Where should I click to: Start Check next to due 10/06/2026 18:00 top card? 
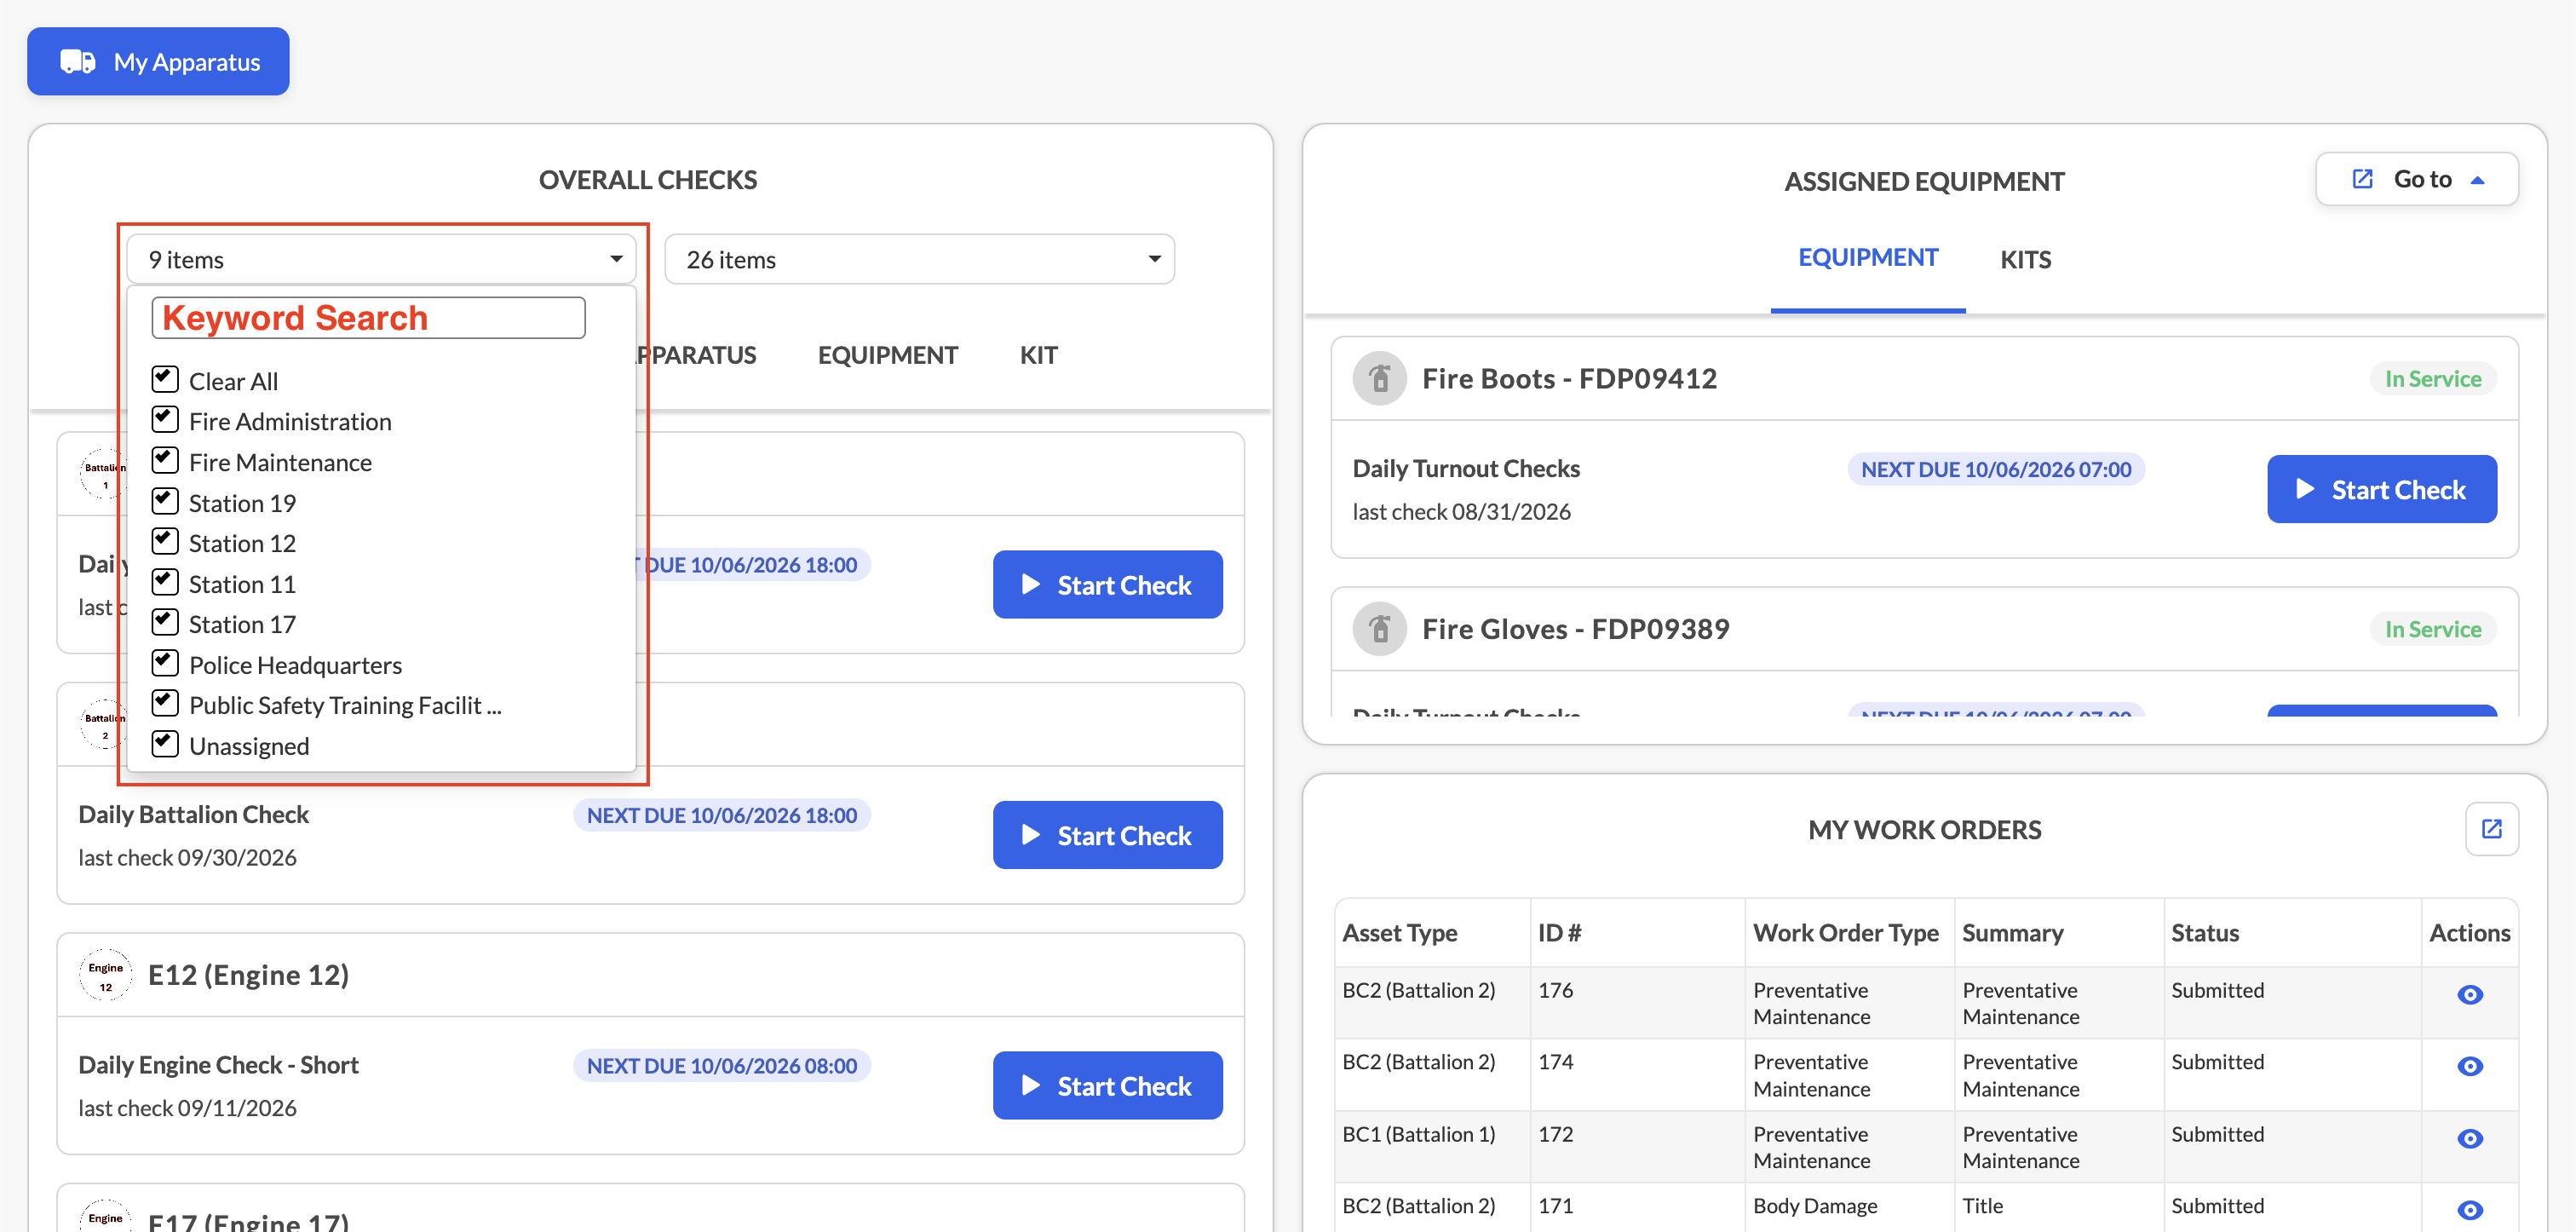1107,584
